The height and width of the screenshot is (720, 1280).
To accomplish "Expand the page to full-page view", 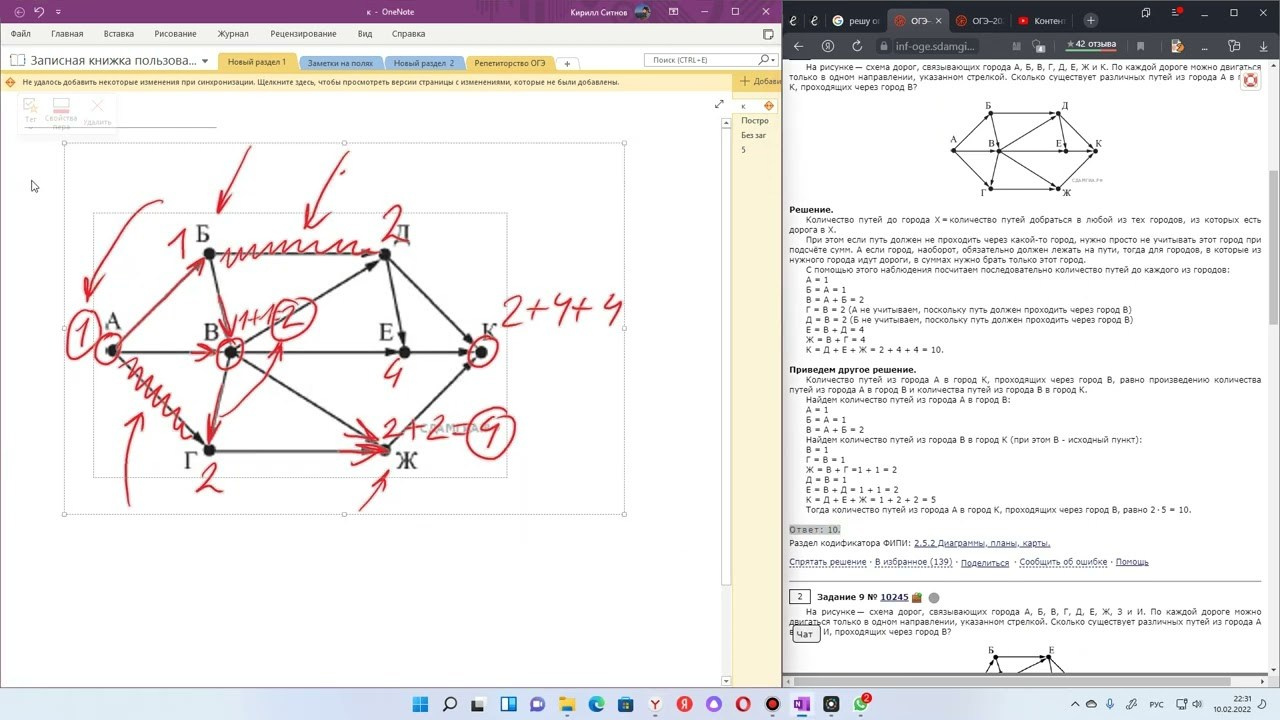I will pos(718,105).
